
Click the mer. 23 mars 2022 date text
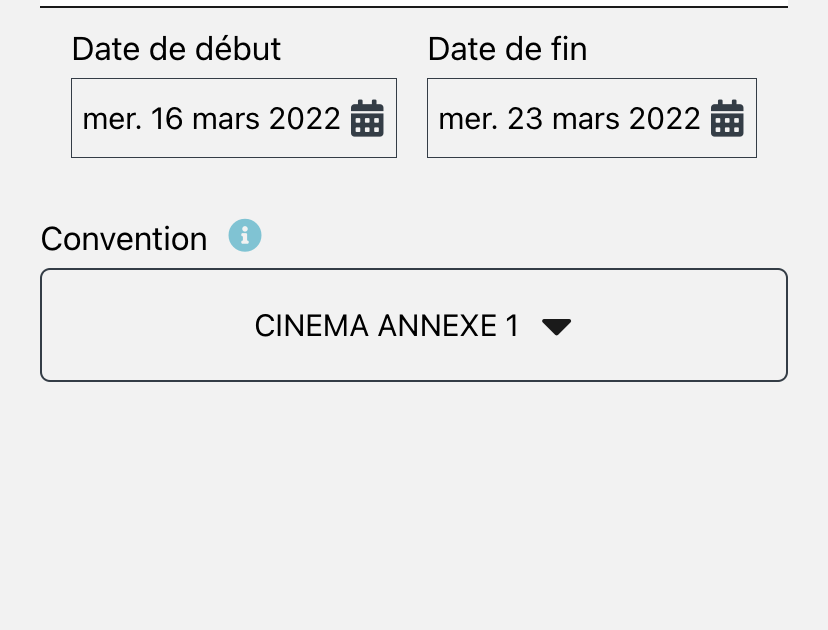[x=570, y=119]
